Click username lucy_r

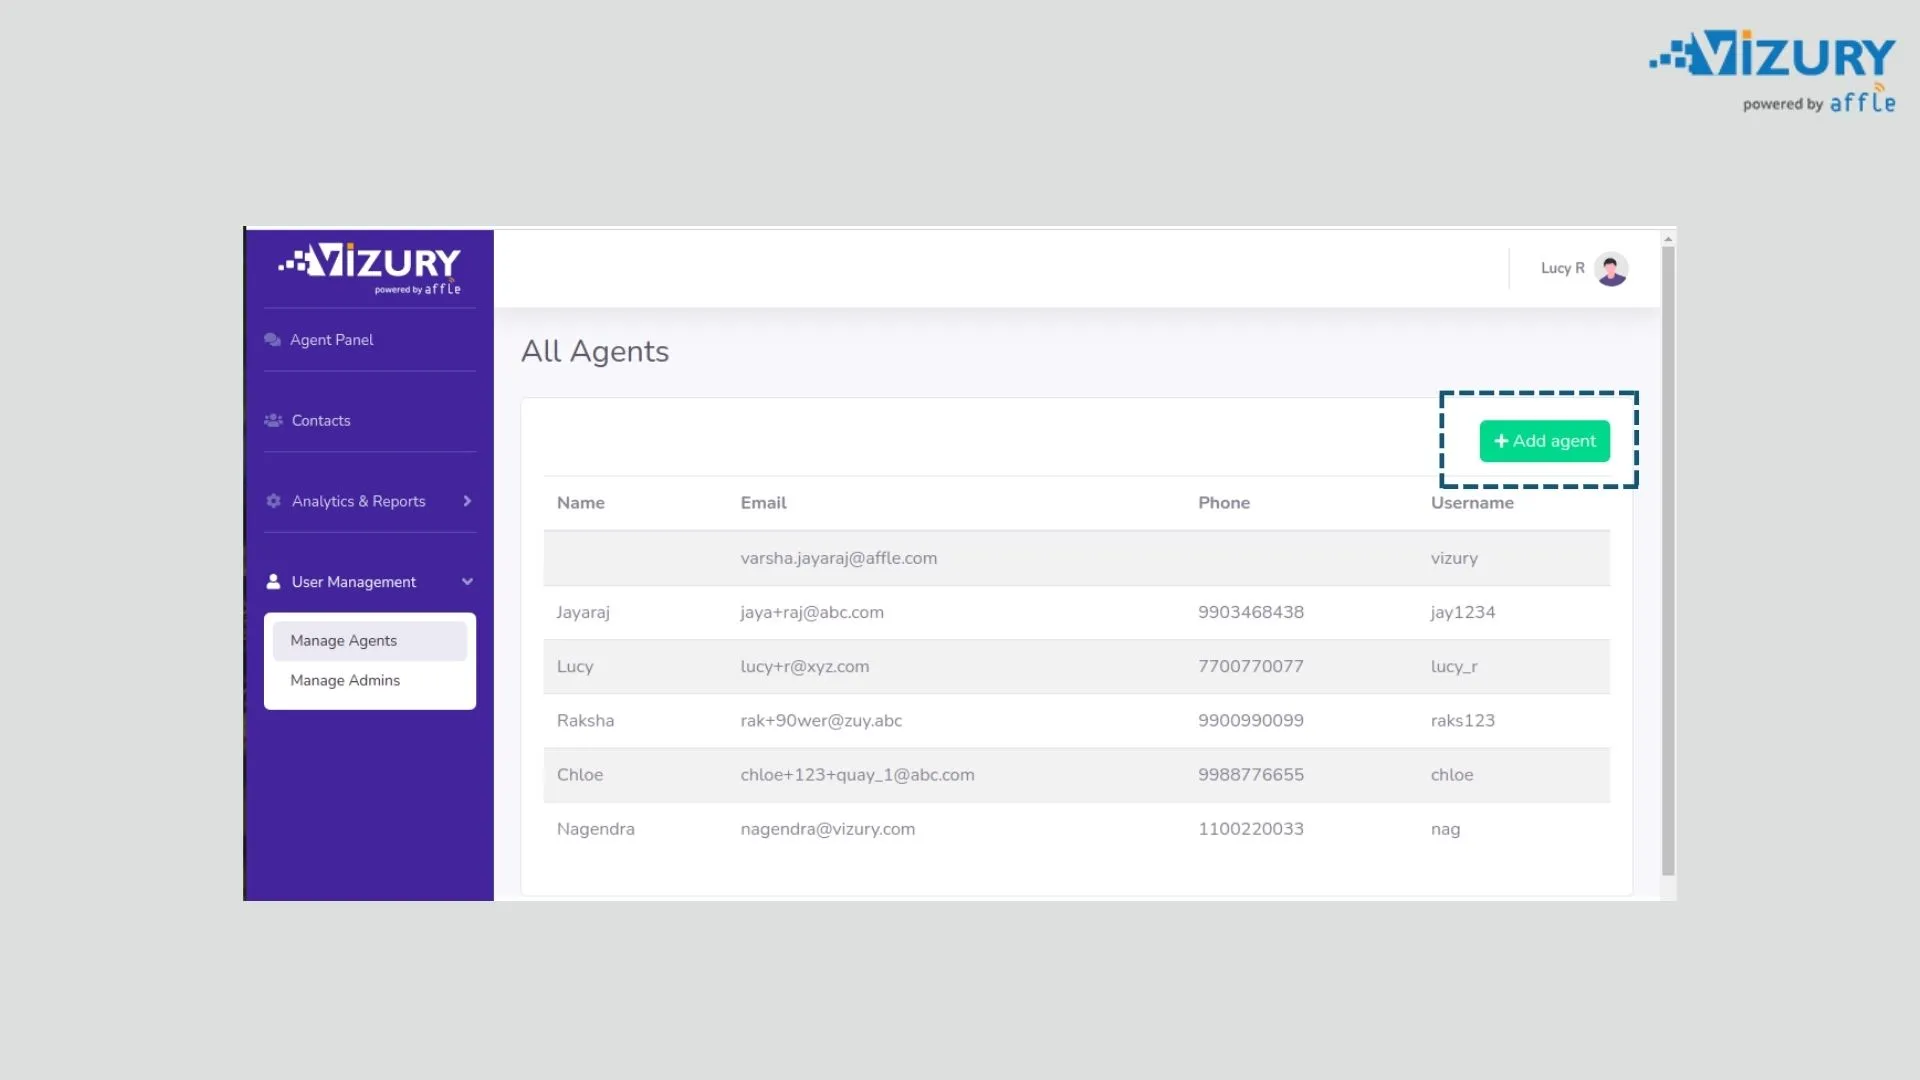[x=1454, y=666]
